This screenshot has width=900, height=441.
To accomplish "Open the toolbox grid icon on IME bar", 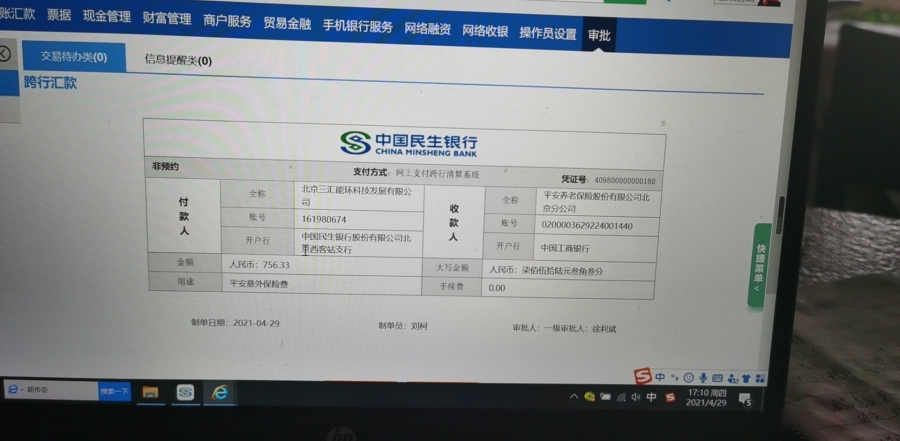I will 760,379.
